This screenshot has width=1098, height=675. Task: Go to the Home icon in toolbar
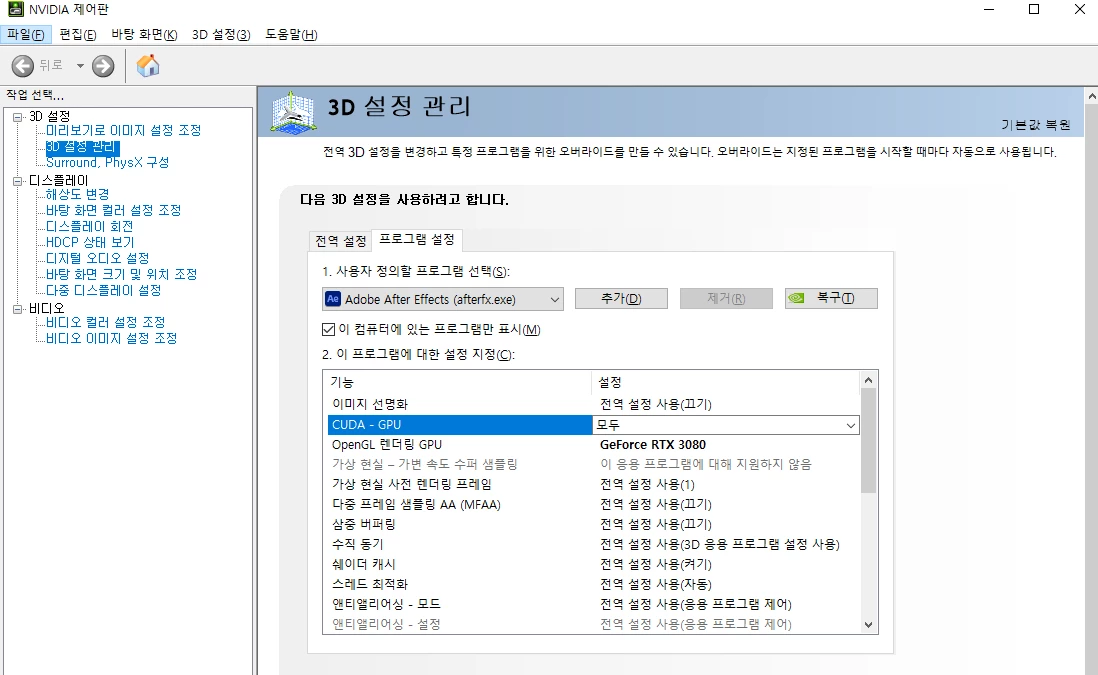tap(148, 66)
